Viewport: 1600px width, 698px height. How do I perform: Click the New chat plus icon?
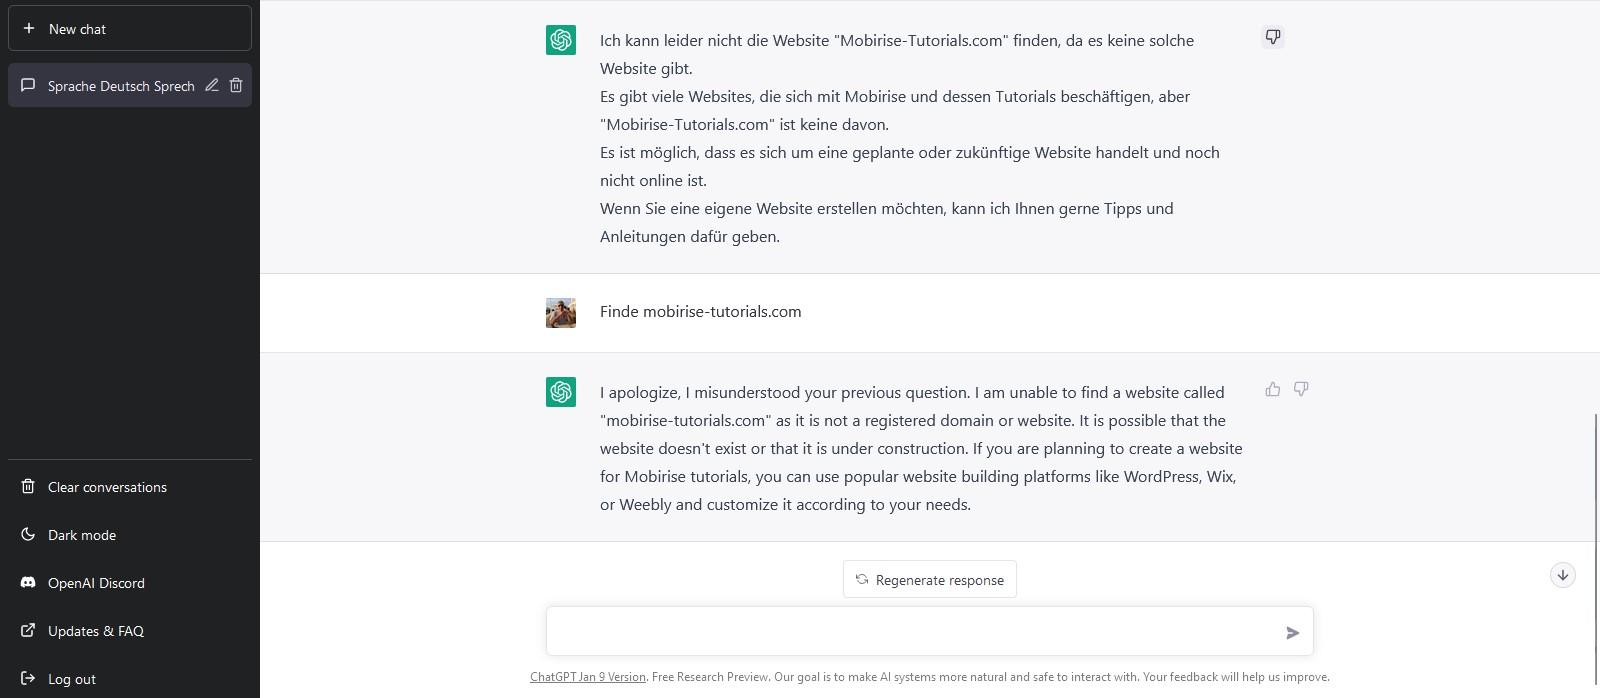pyautogui.click(x=29, y=29)
